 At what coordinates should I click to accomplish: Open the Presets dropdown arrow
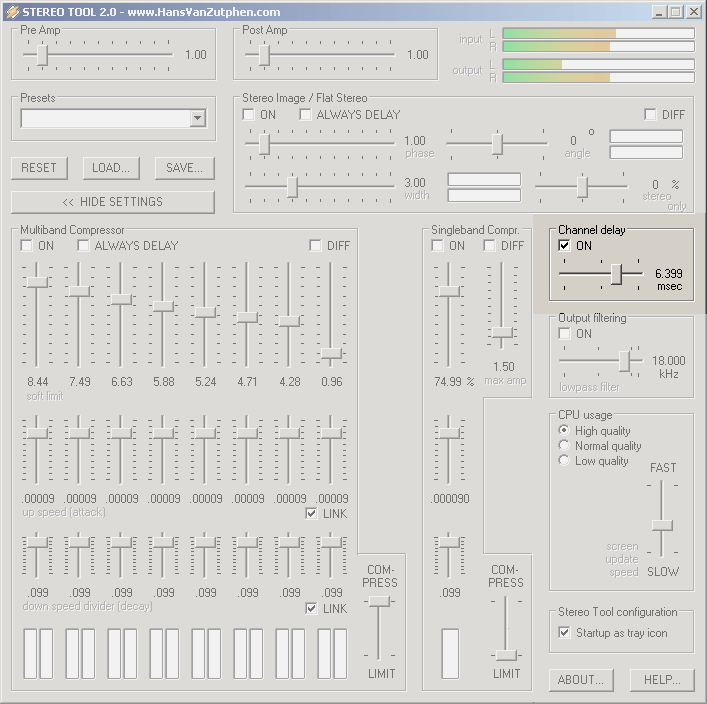(x=197, y=119)
